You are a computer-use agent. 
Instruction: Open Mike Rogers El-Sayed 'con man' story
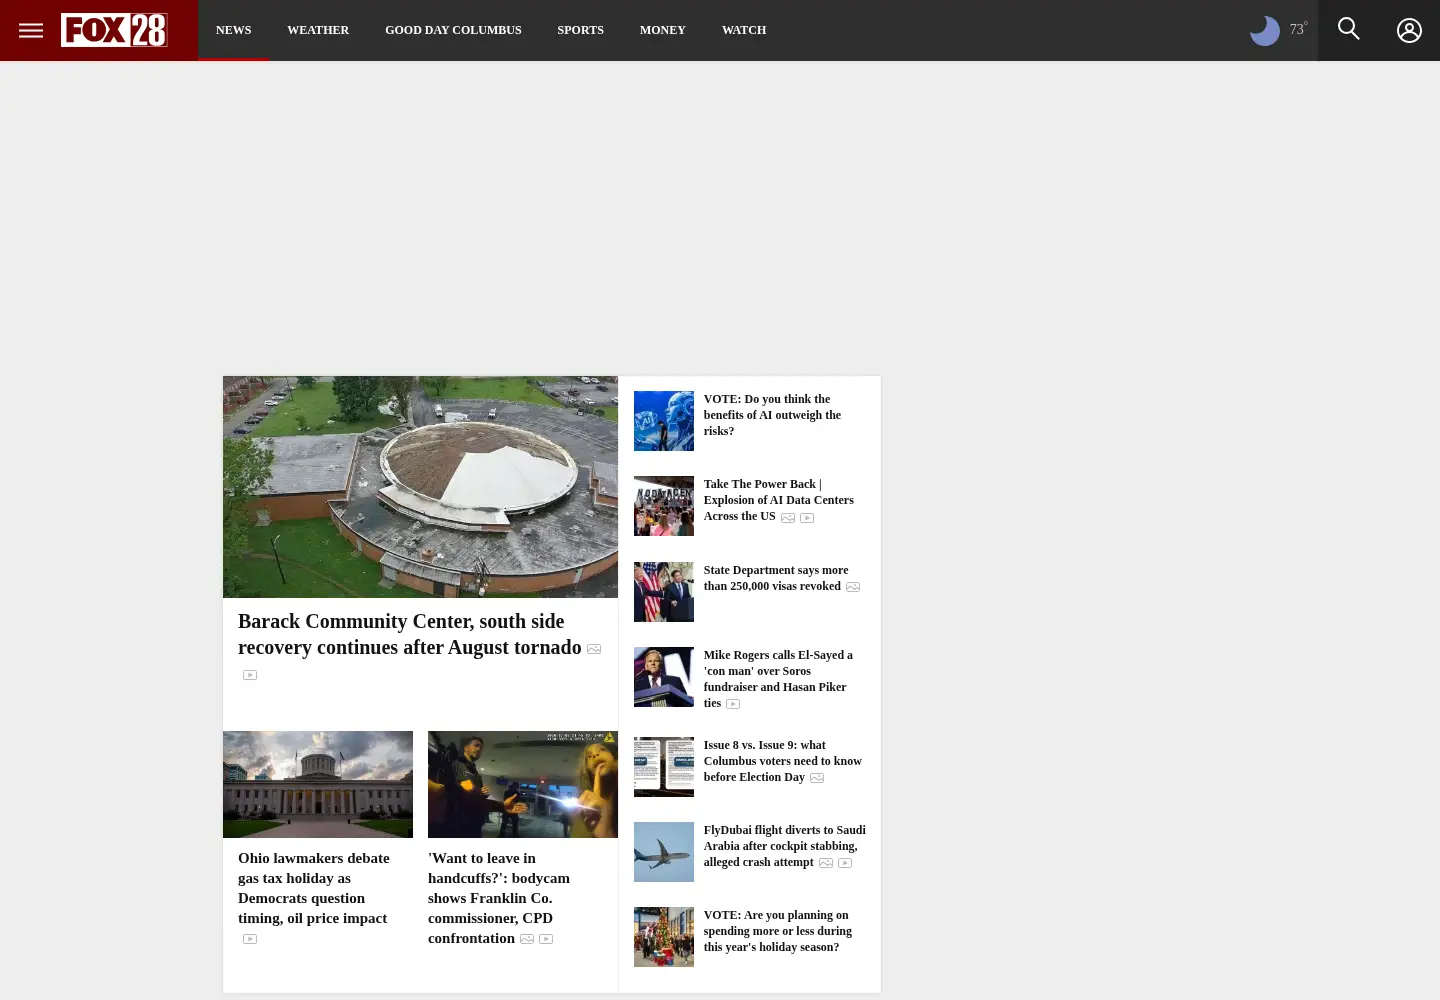point(778,679)
